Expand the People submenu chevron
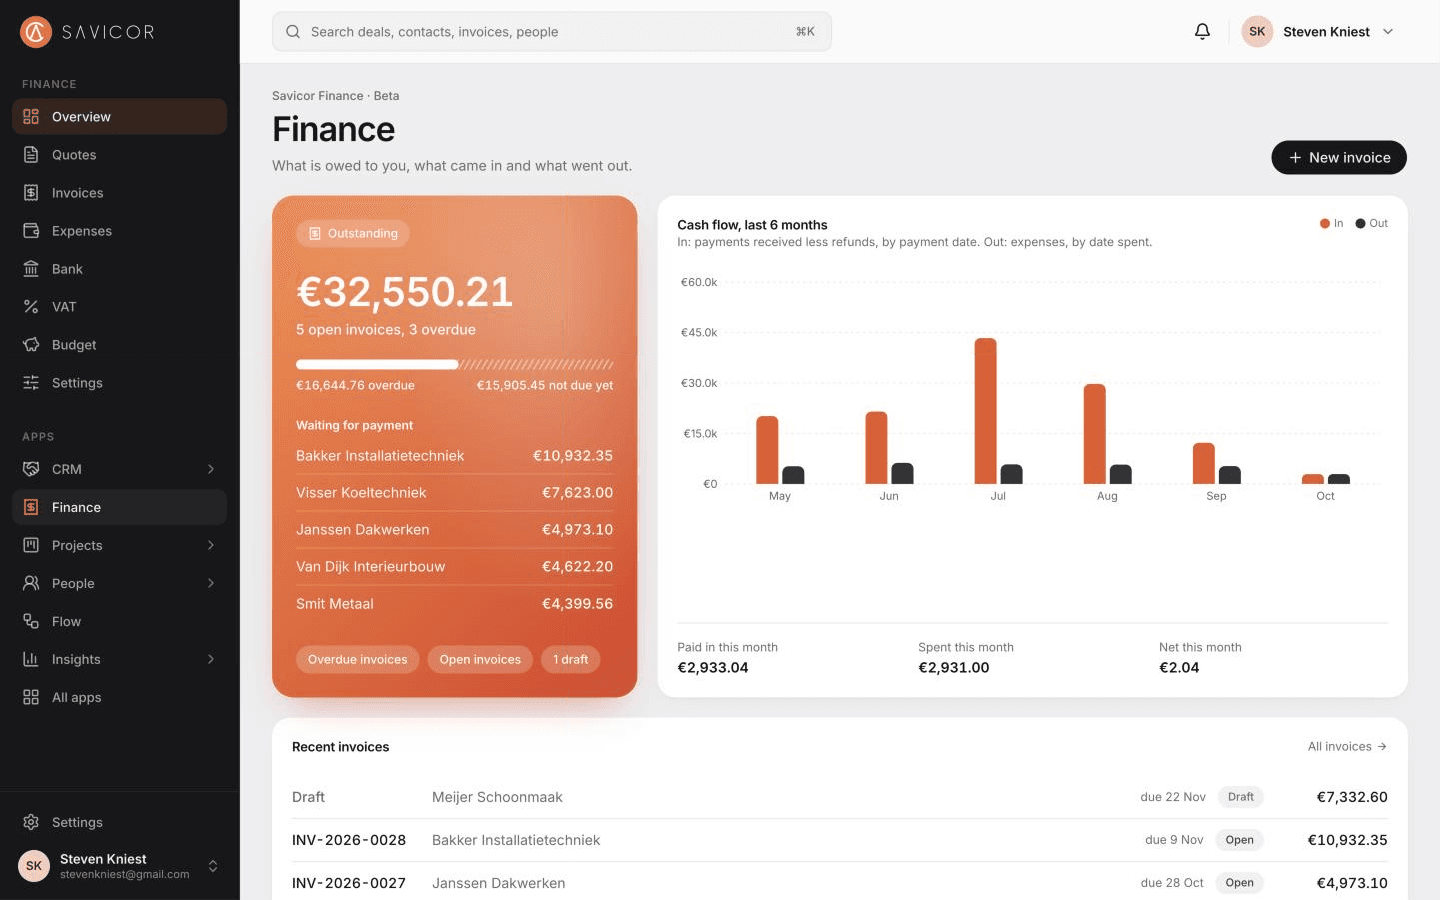This screenshot has width=1440, height=900. click(211, 583)
